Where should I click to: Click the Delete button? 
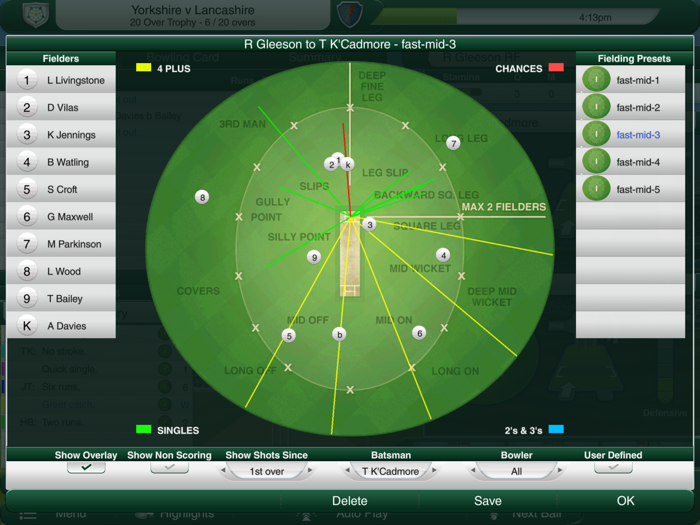(350, 501)
